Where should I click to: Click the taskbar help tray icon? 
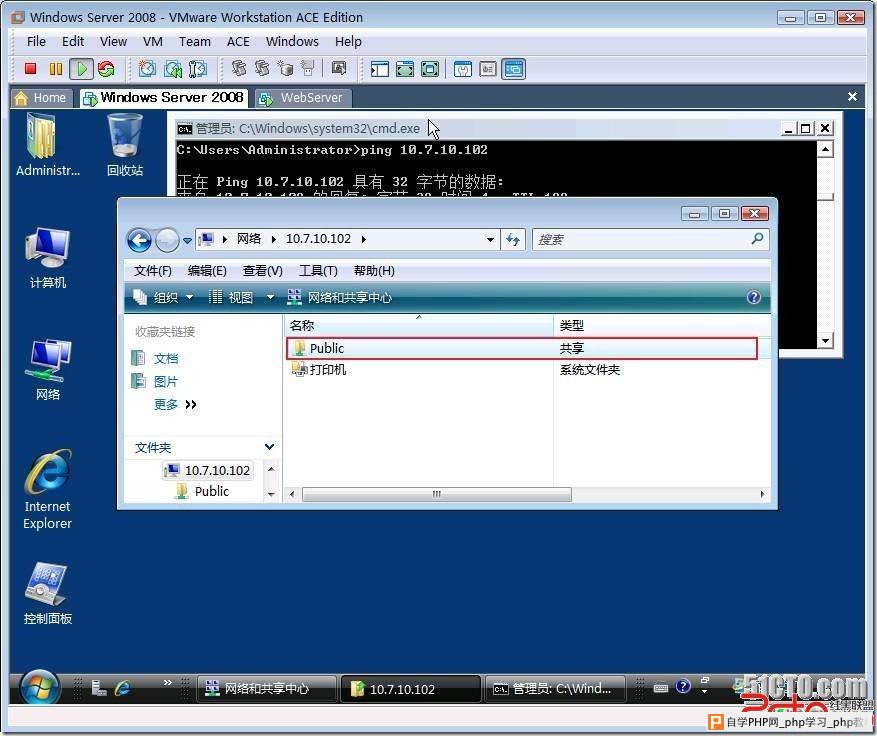pos(683,686)
